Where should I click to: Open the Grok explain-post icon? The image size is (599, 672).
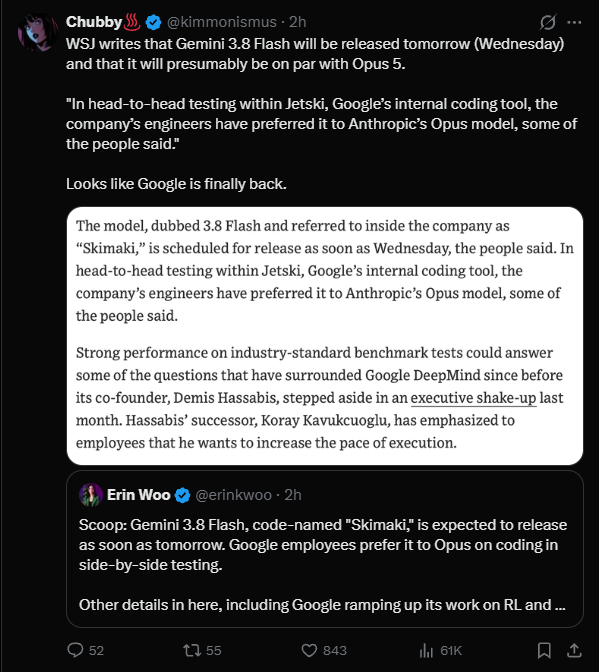click(x=548, y=22)
